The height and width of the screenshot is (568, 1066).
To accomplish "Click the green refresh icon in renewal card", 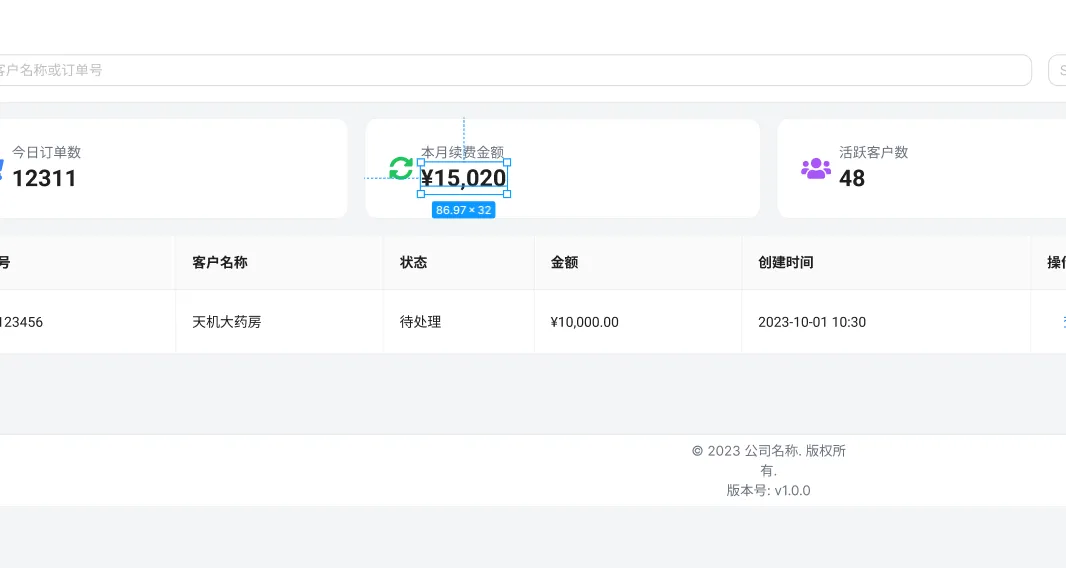I will 401,169.
